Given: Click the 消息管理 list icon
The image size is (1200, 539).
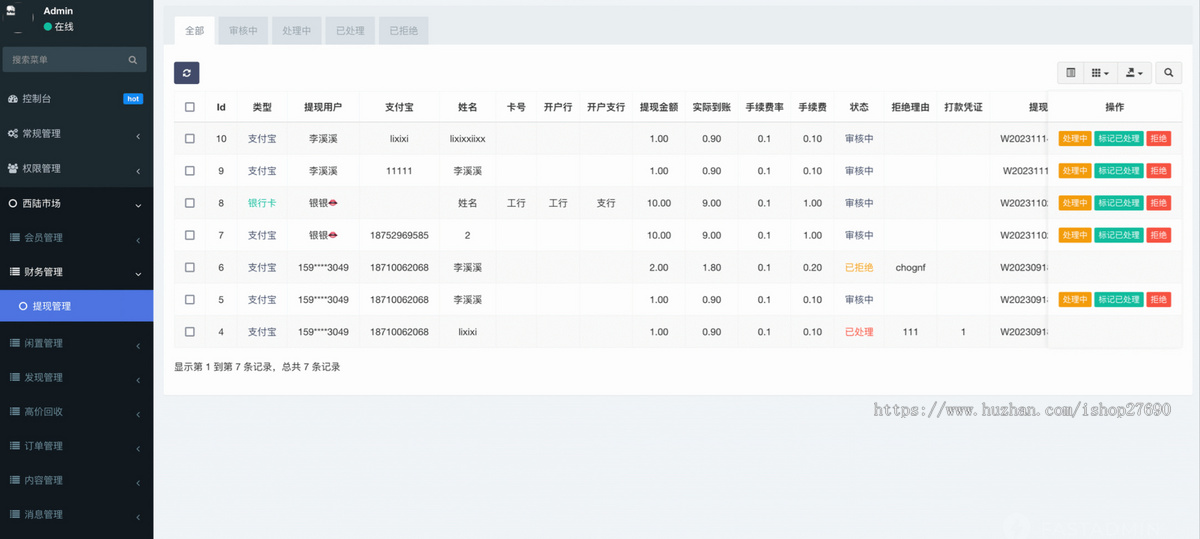Looking at the screenshot, I should tap(15, 514).
